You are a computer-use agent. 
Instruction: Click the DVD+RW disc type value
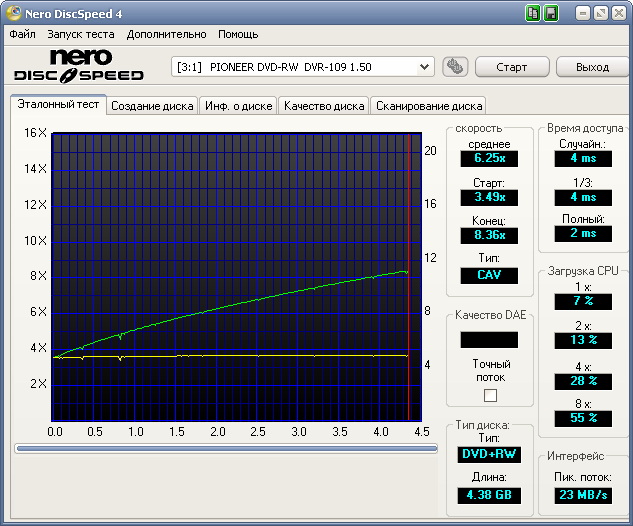(x=489, y=454)
